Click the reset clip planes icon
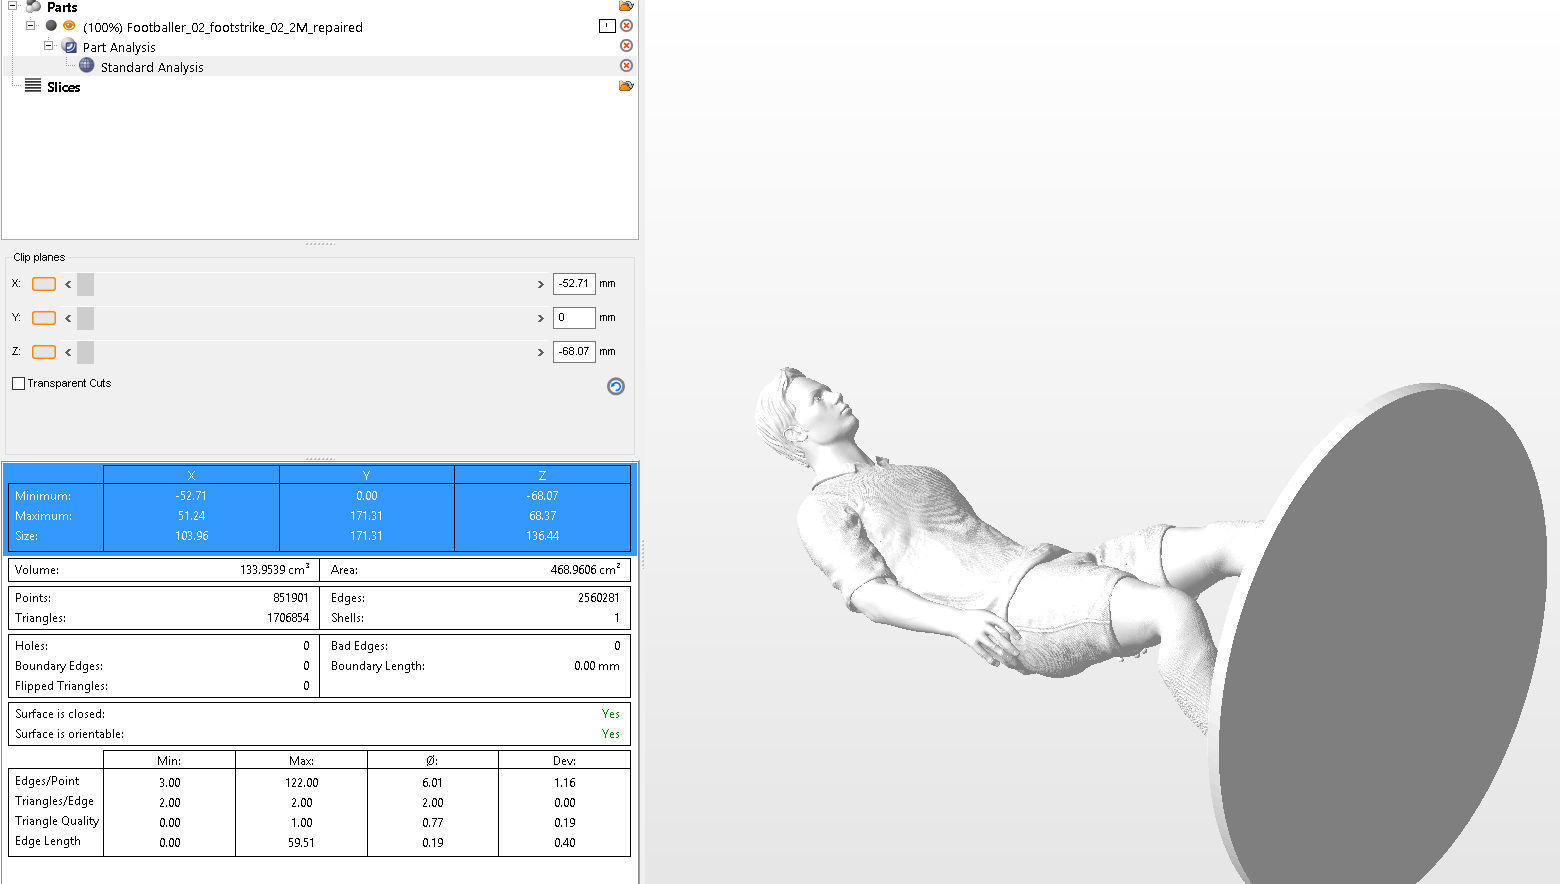The image size is (1560, 884). pyautogui.click(x=616, y=386)
